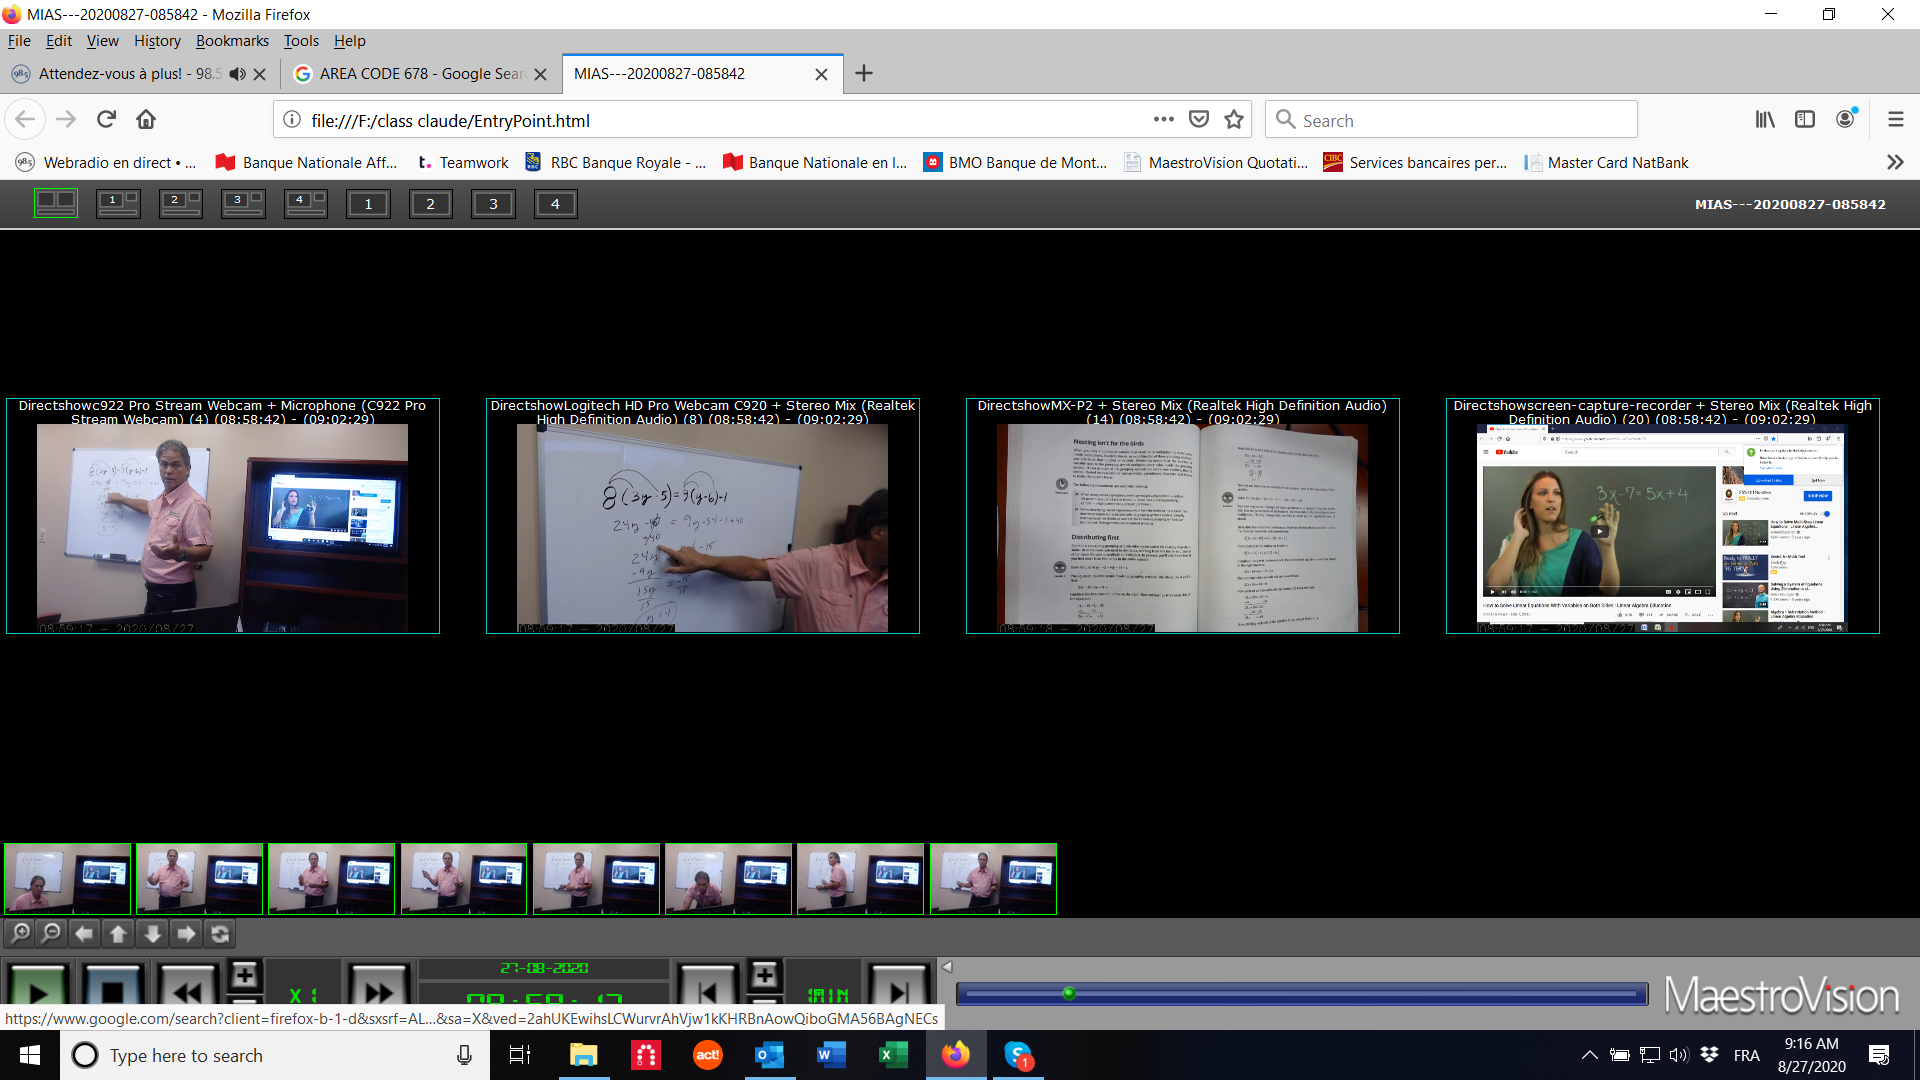Toggle the MX-P2 camera panel view
Viewport: 1920px width, 1080px height.
492,203
